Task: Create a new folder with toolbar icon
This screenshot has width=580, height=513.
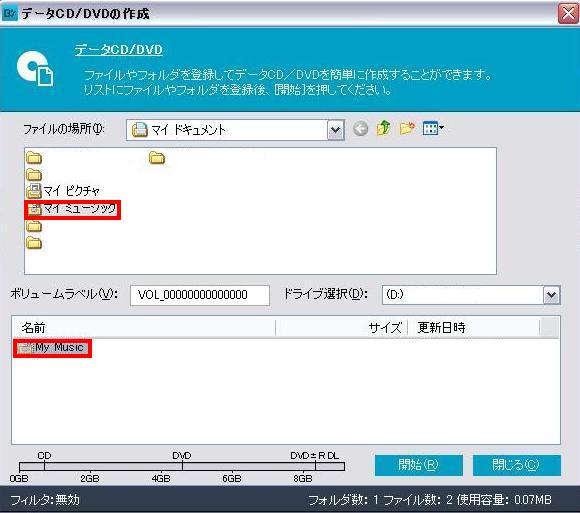Action: coord(407,129)
